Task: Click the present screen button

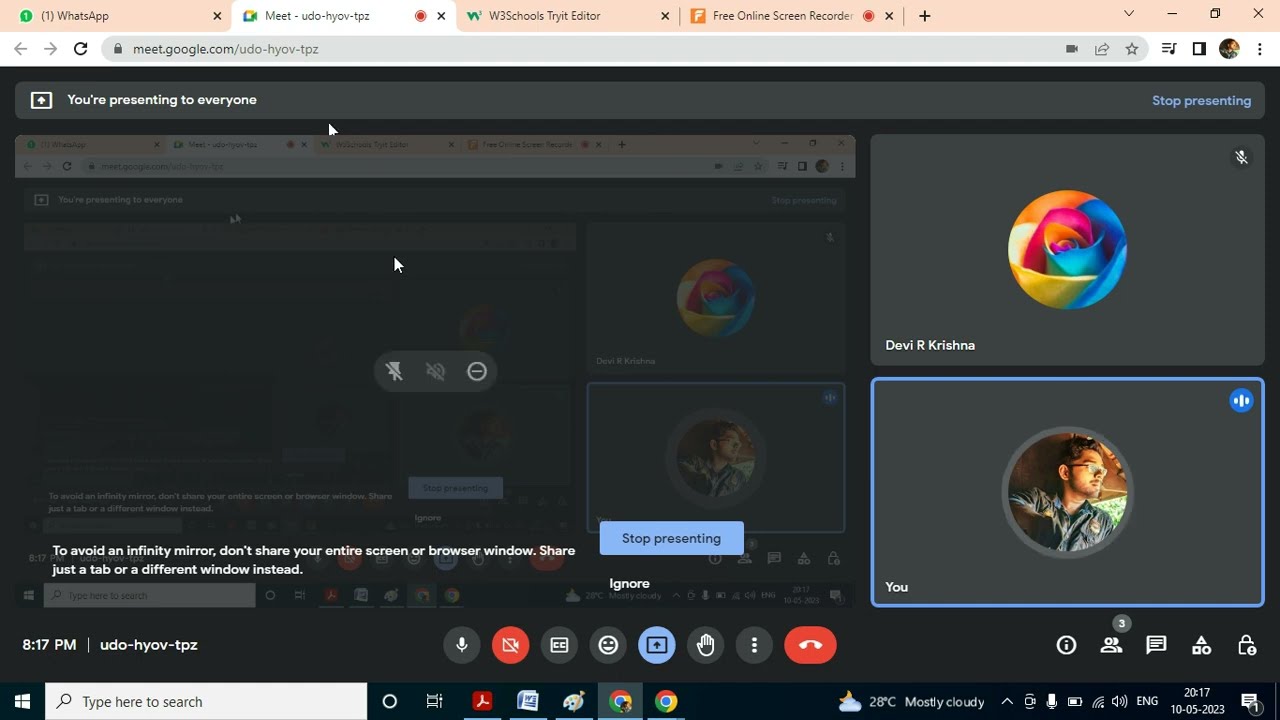Action: click(657, 645)
